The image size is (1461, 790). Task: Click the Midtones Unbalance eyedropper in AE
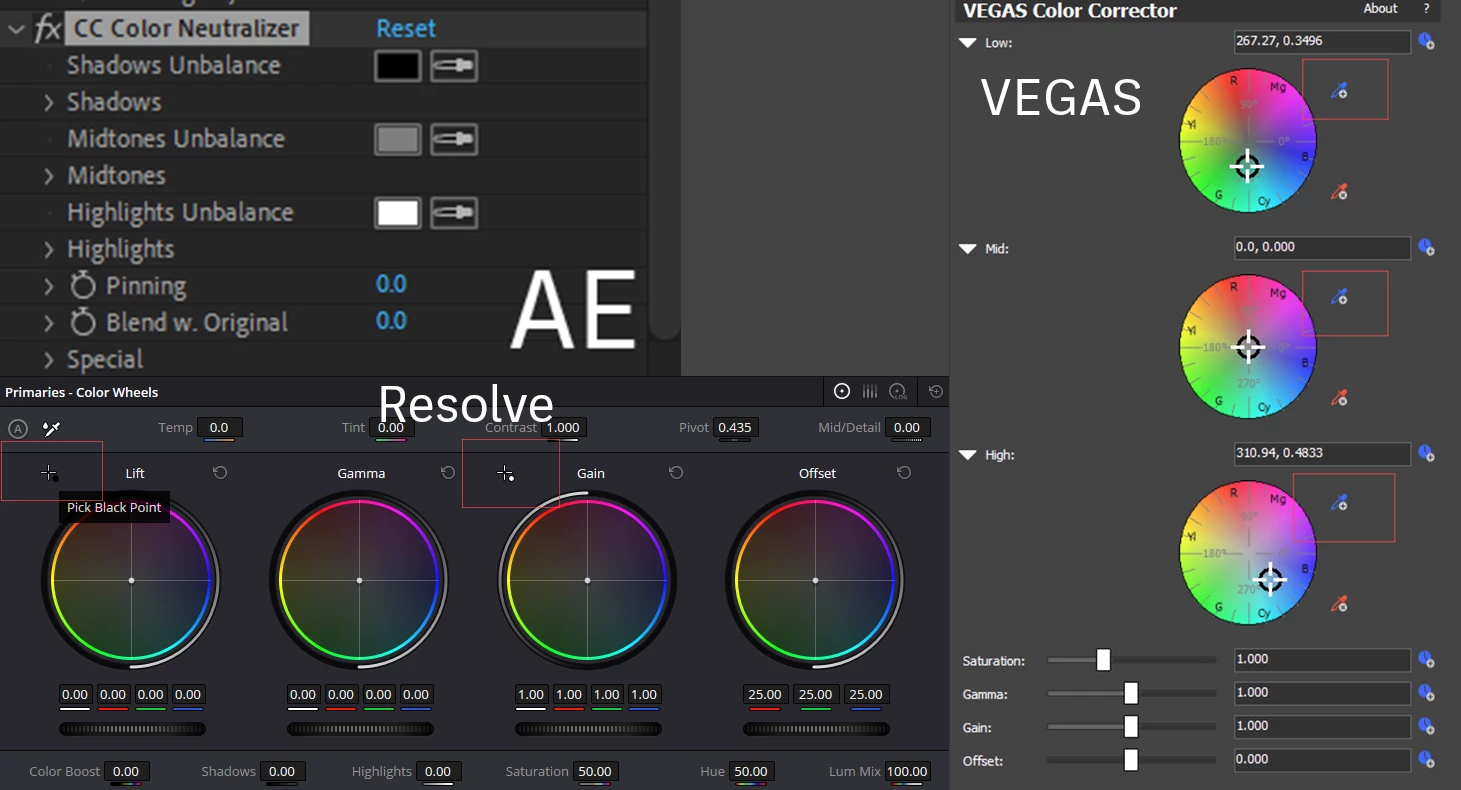point(454,140)
